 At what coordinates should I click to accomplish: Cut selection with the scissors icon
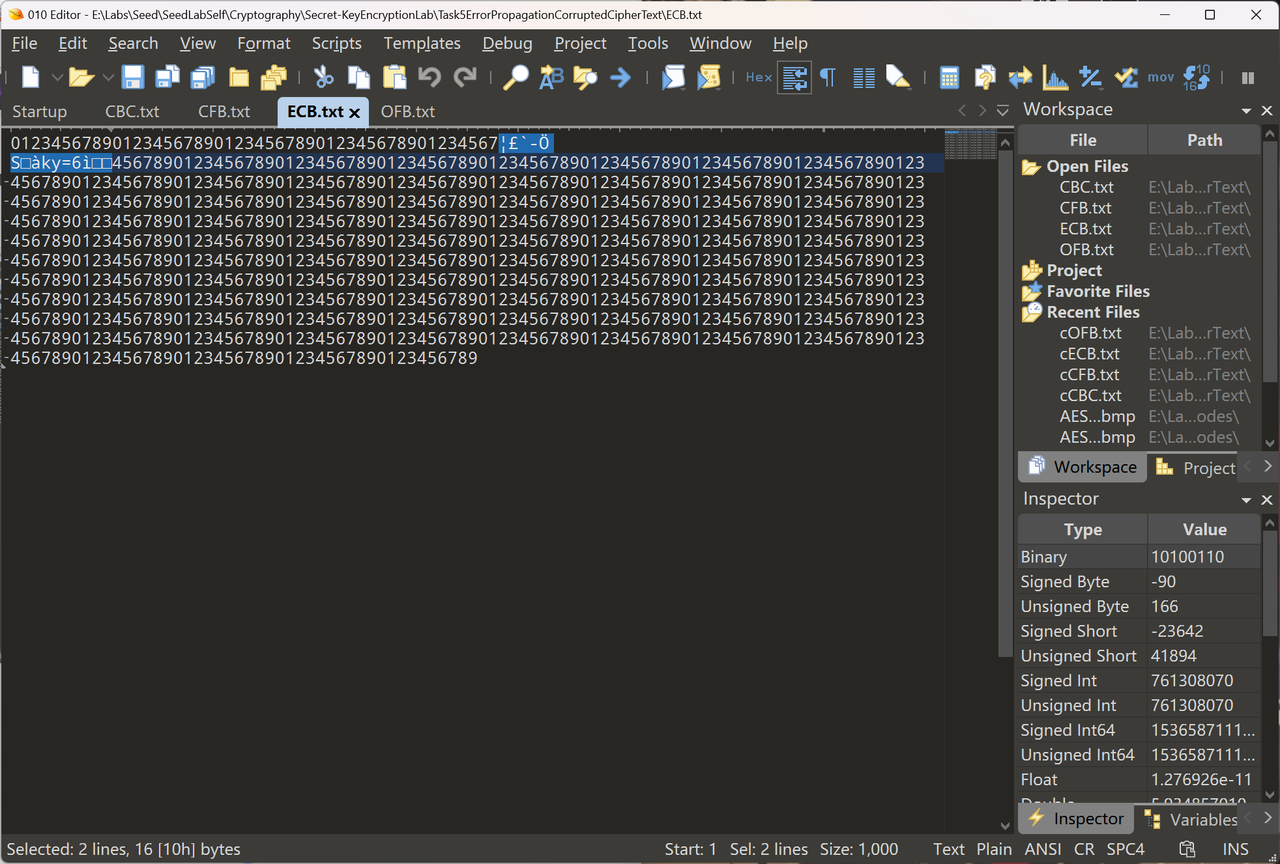tap(323, 77)
